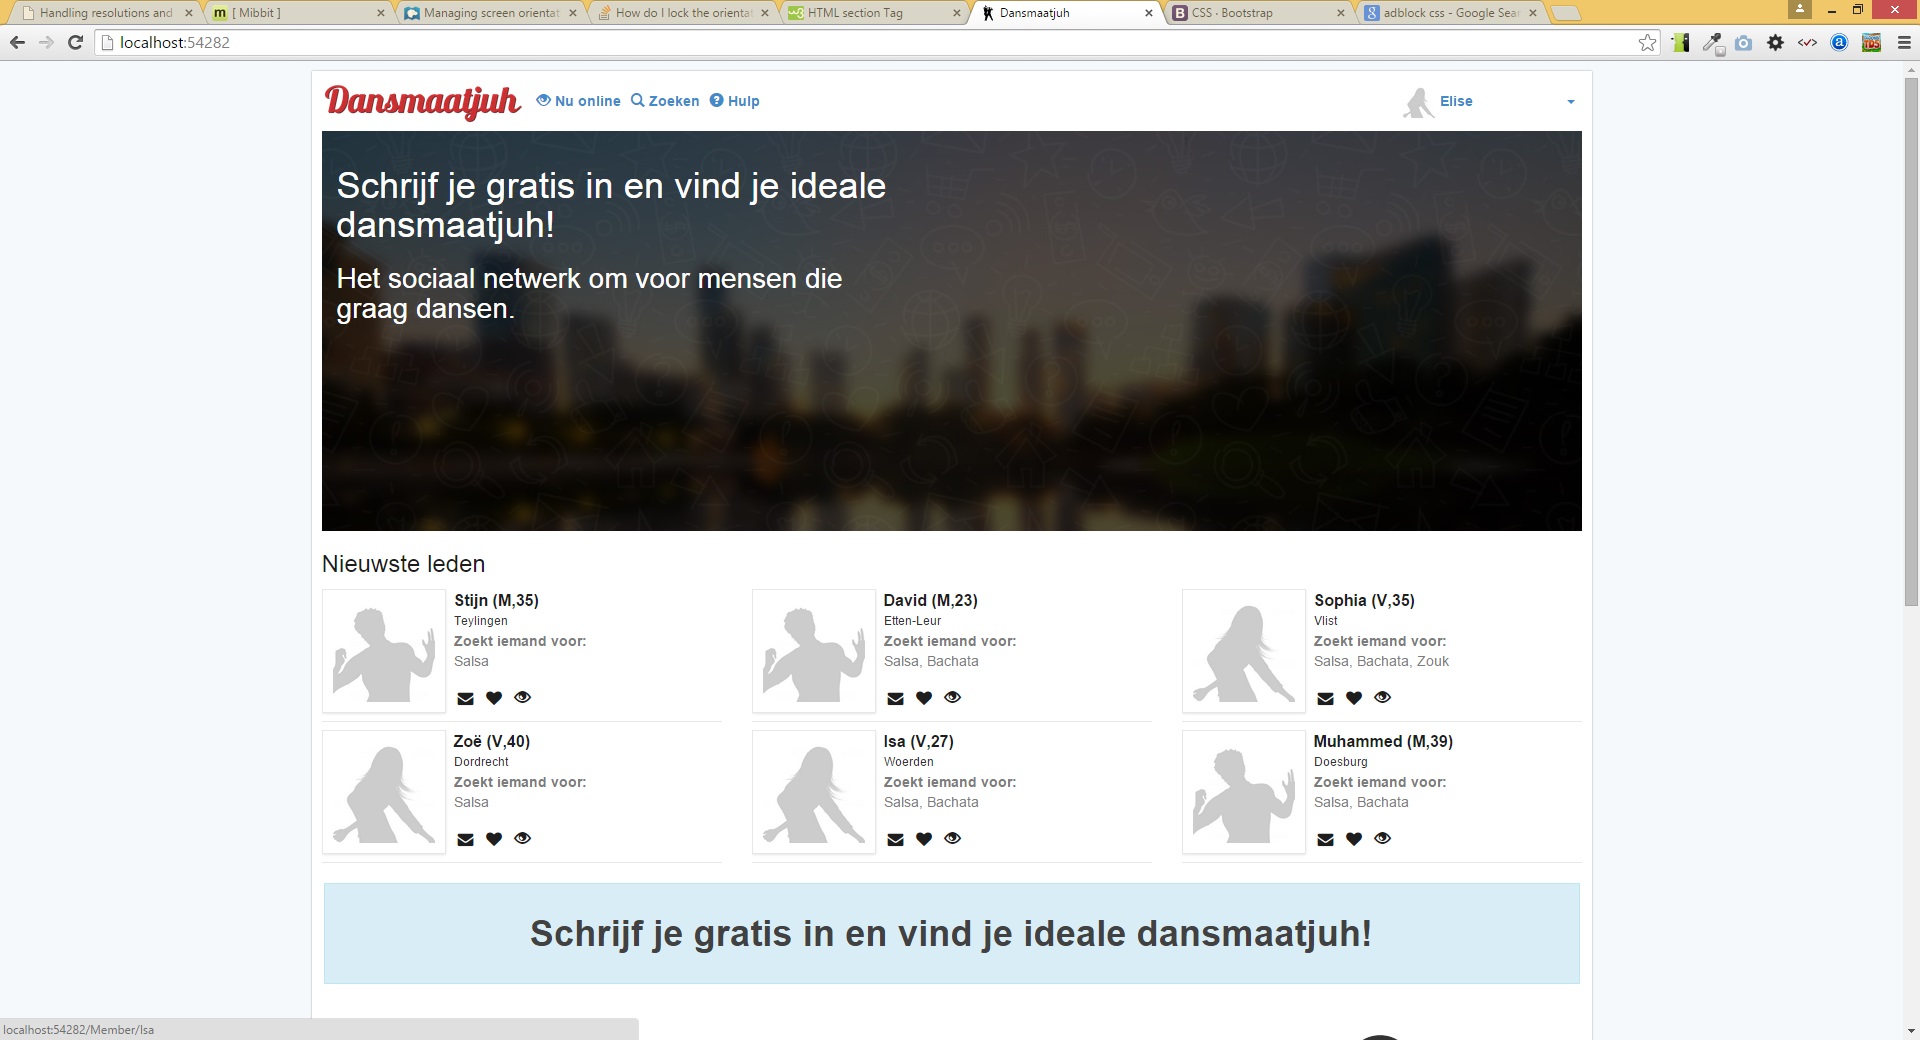Reload the page in the browser
This screenshot has height=1040, width=1920.
(x=75, y=43)
